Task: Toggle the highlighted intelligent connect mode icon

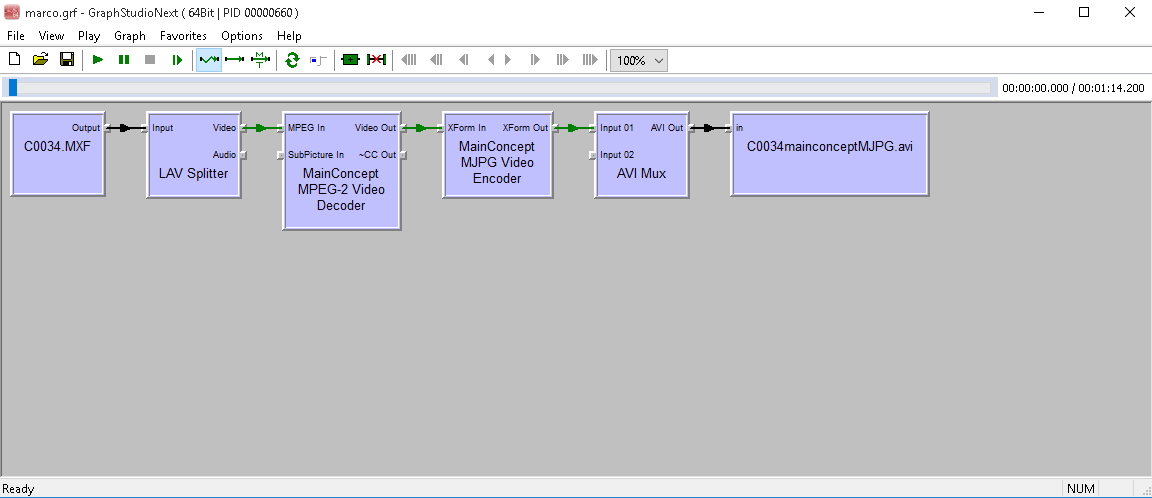Action: 209,60
